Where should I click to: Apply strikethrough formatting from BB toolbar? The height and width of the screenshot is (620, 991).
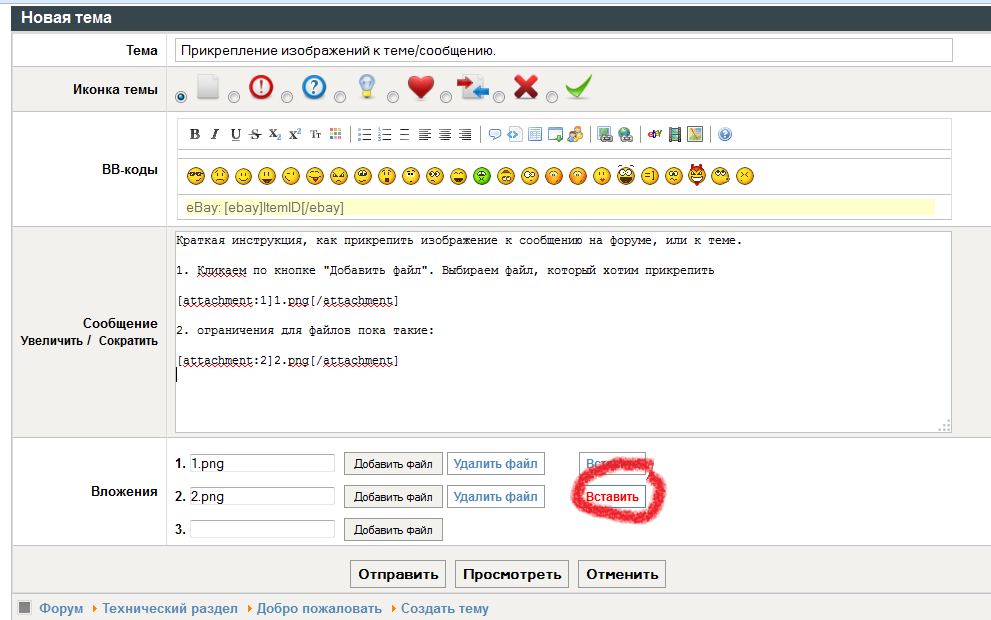tap(255, 134)
